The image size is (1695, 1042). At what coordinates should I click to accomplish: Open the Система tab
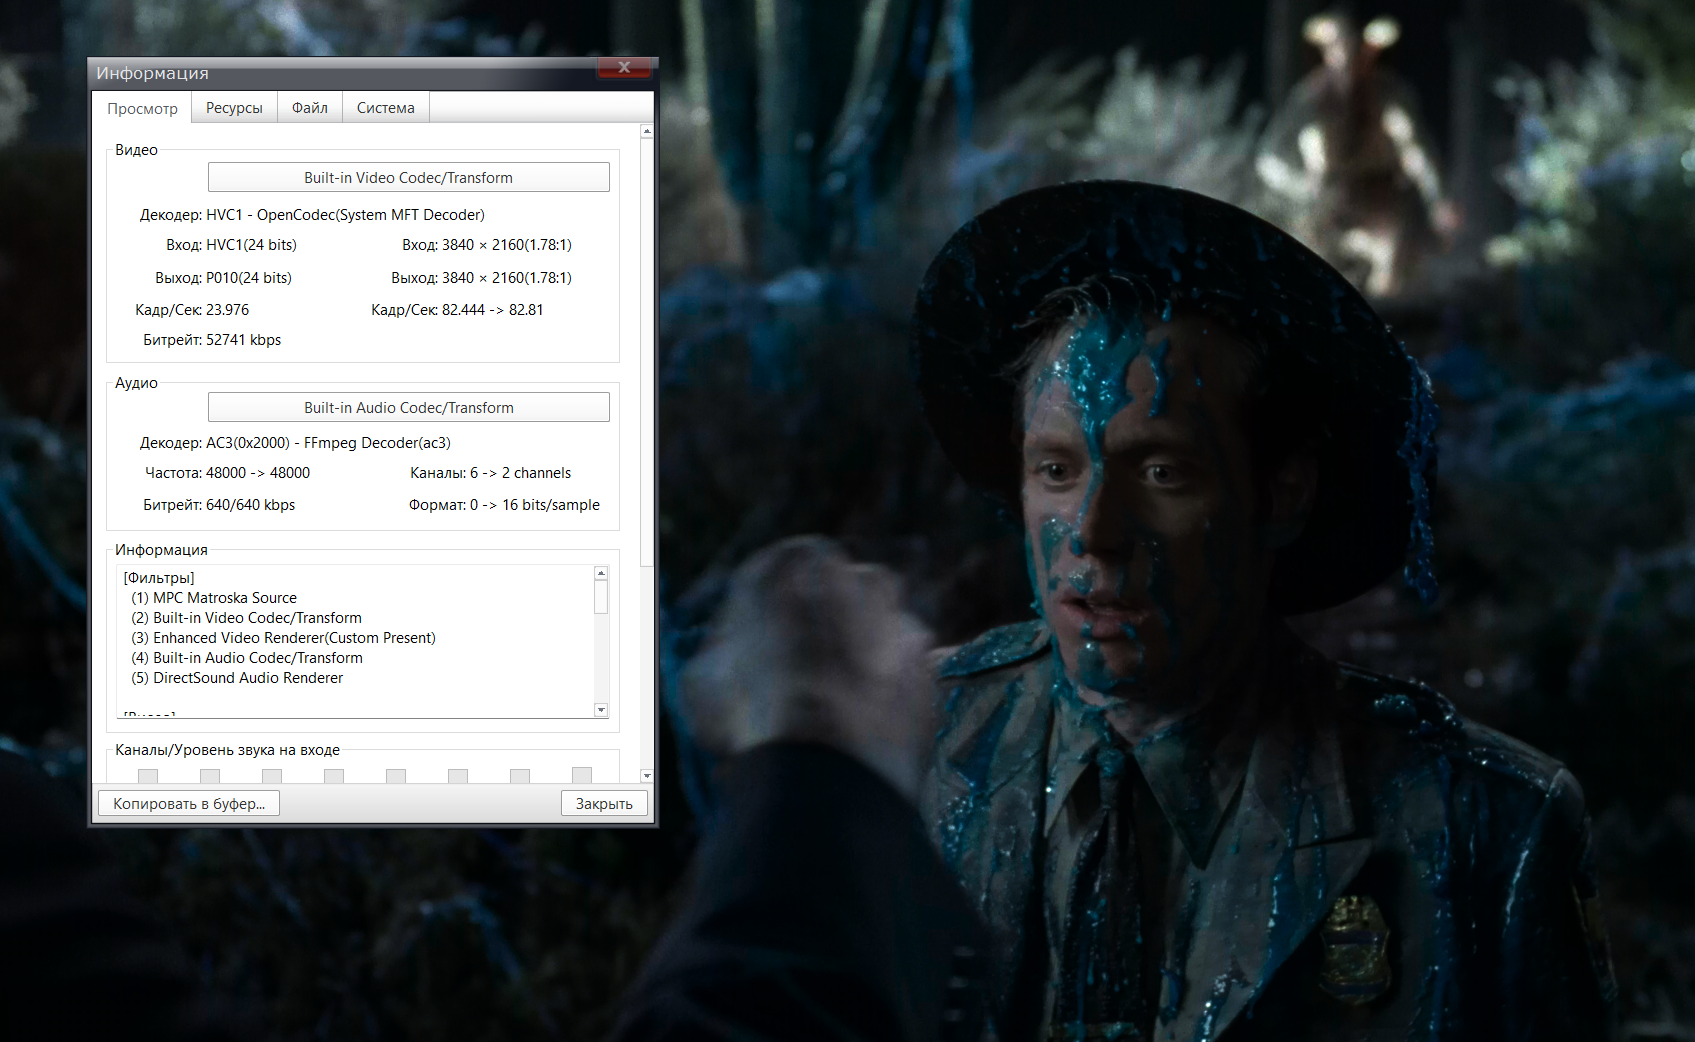(386, 107)
